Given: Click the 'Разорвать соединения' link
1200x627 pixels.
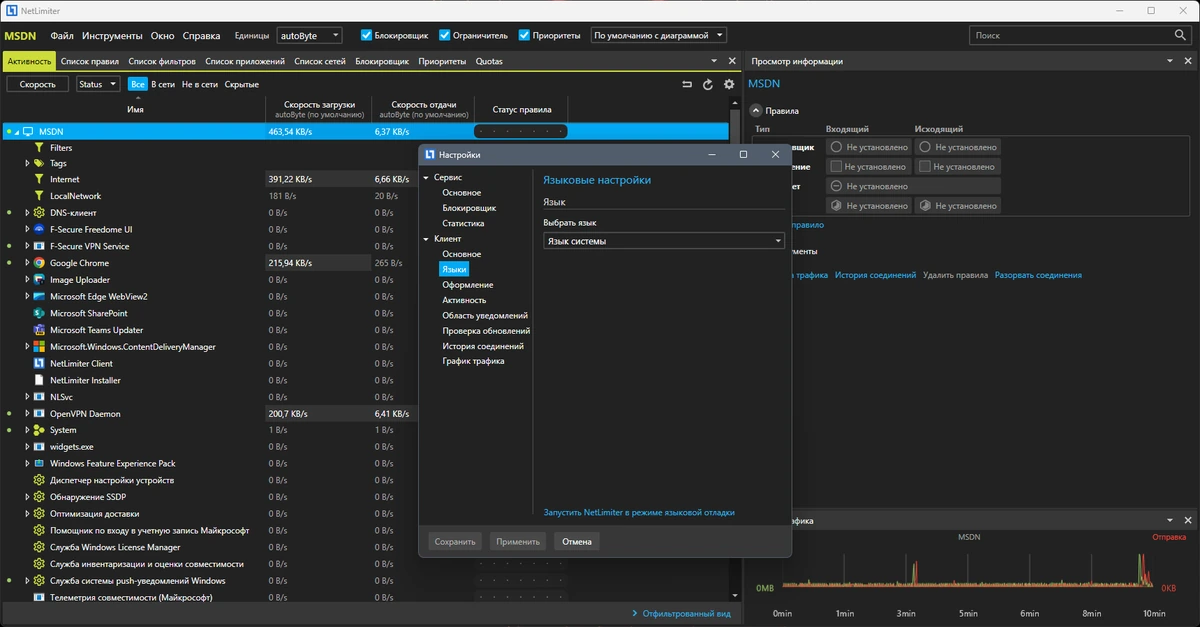Looking at the screenshot, I should click(1038, 275).
